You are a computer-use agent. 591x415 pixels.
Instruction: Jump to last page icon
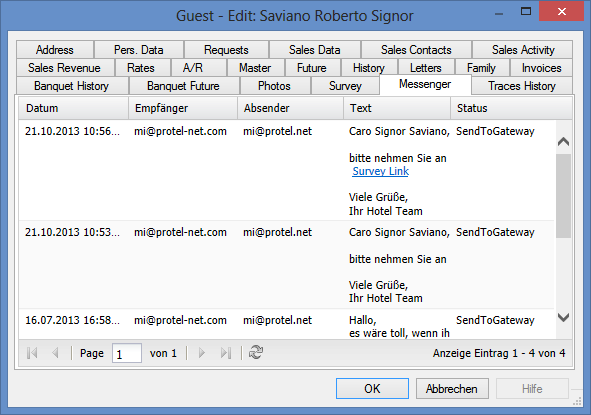(226, 353)
